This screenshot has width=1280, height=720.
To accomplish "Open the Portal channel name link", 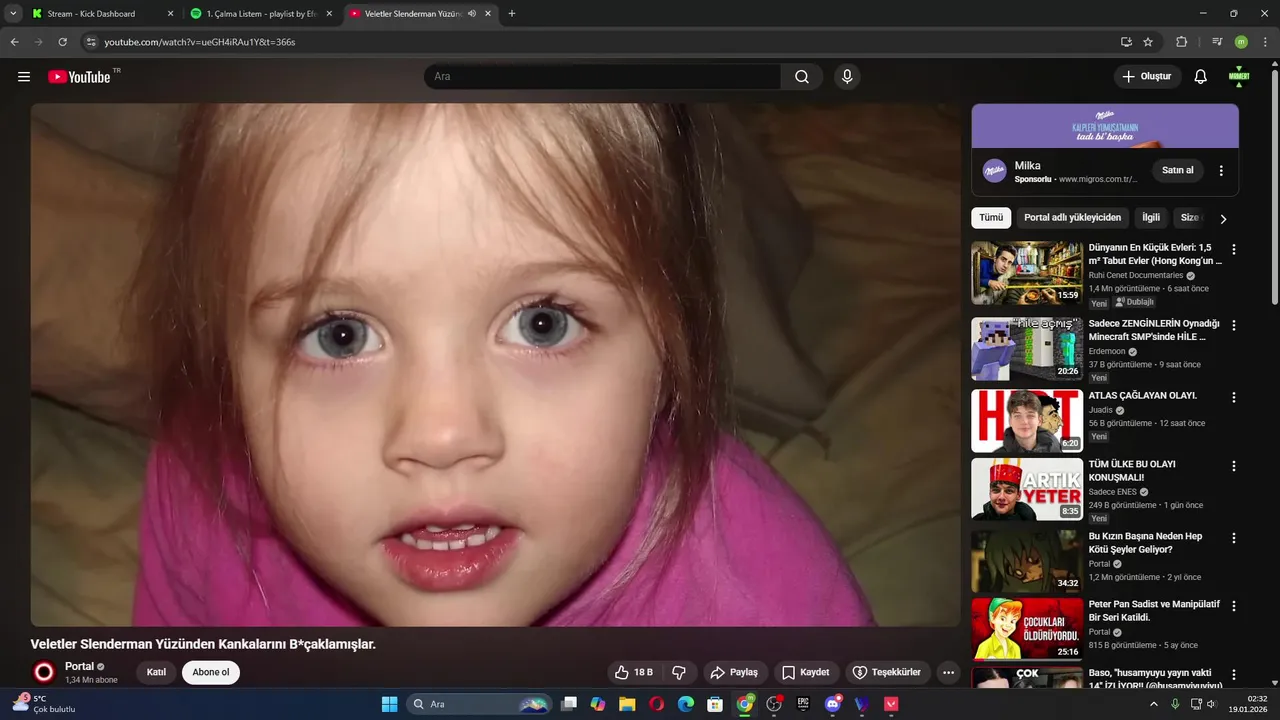I will click(79, 666).
